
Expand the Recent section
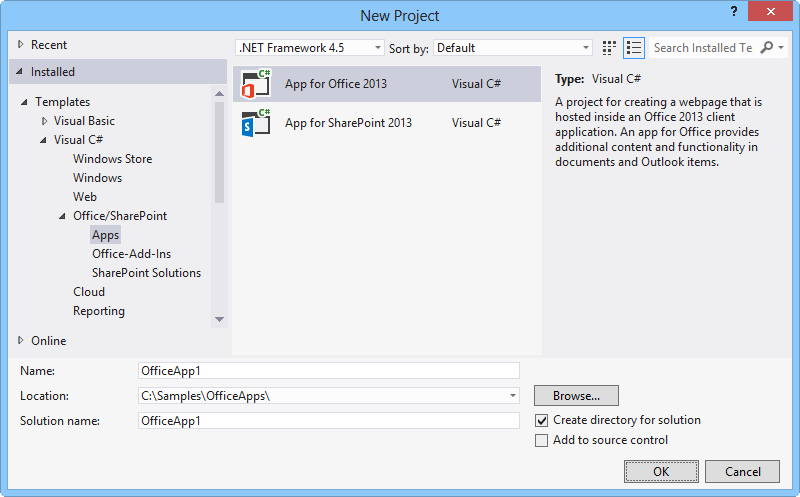click(20, 44)
